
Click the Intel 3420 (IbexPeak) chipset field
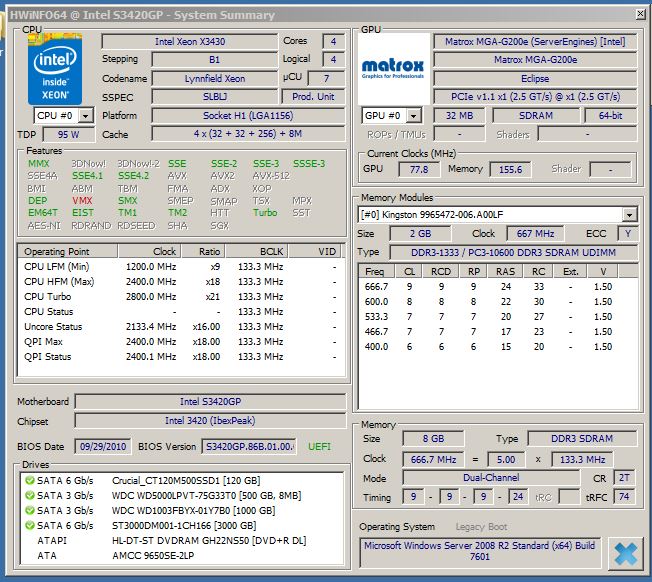210,421
